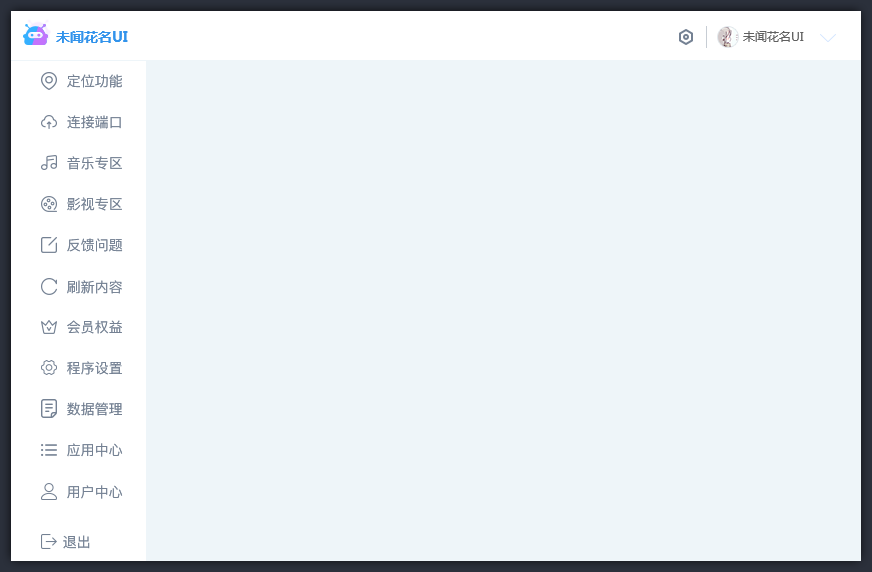872x572 pixels.
Task: Click the 退出 logout button
Action: (66, 541)
